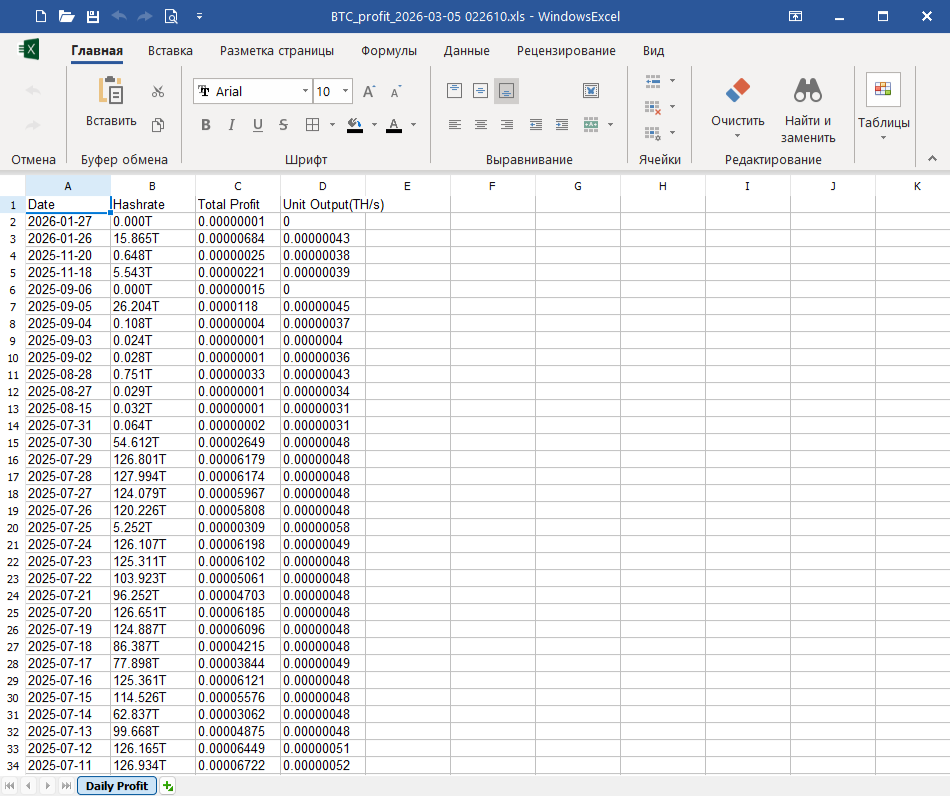This screenshot has width=950, height=796.
Task: Switch to the Формулы tab
Action: coord(389,51)
